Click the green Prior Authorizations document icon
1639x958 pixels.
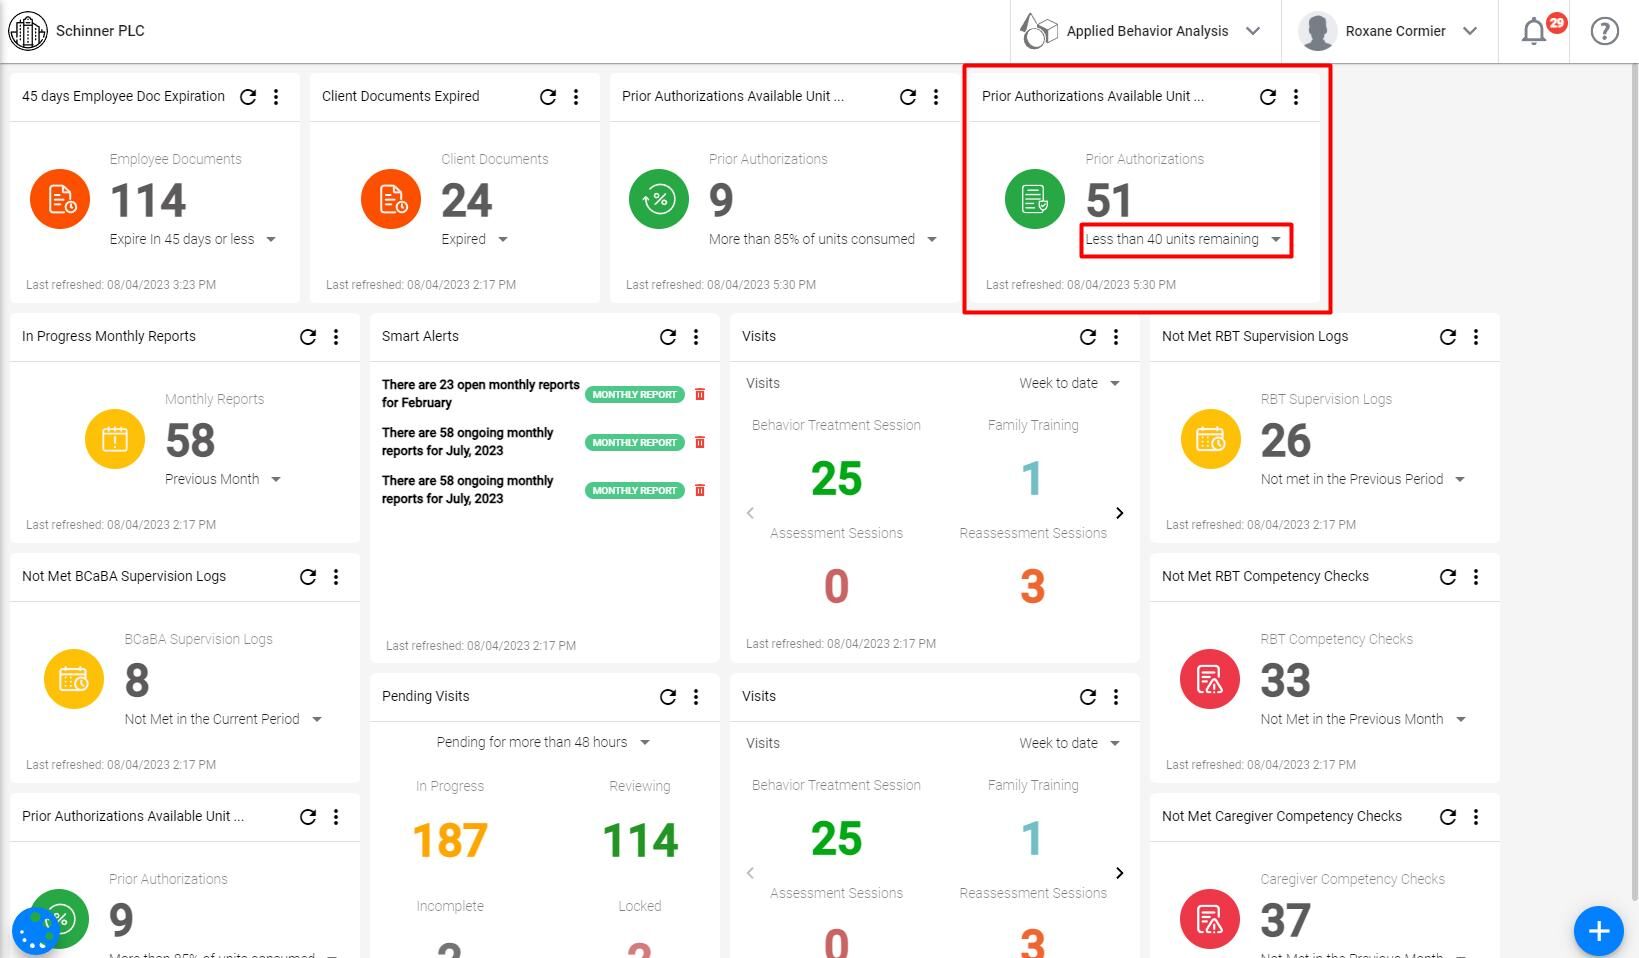click(1034, 198)
